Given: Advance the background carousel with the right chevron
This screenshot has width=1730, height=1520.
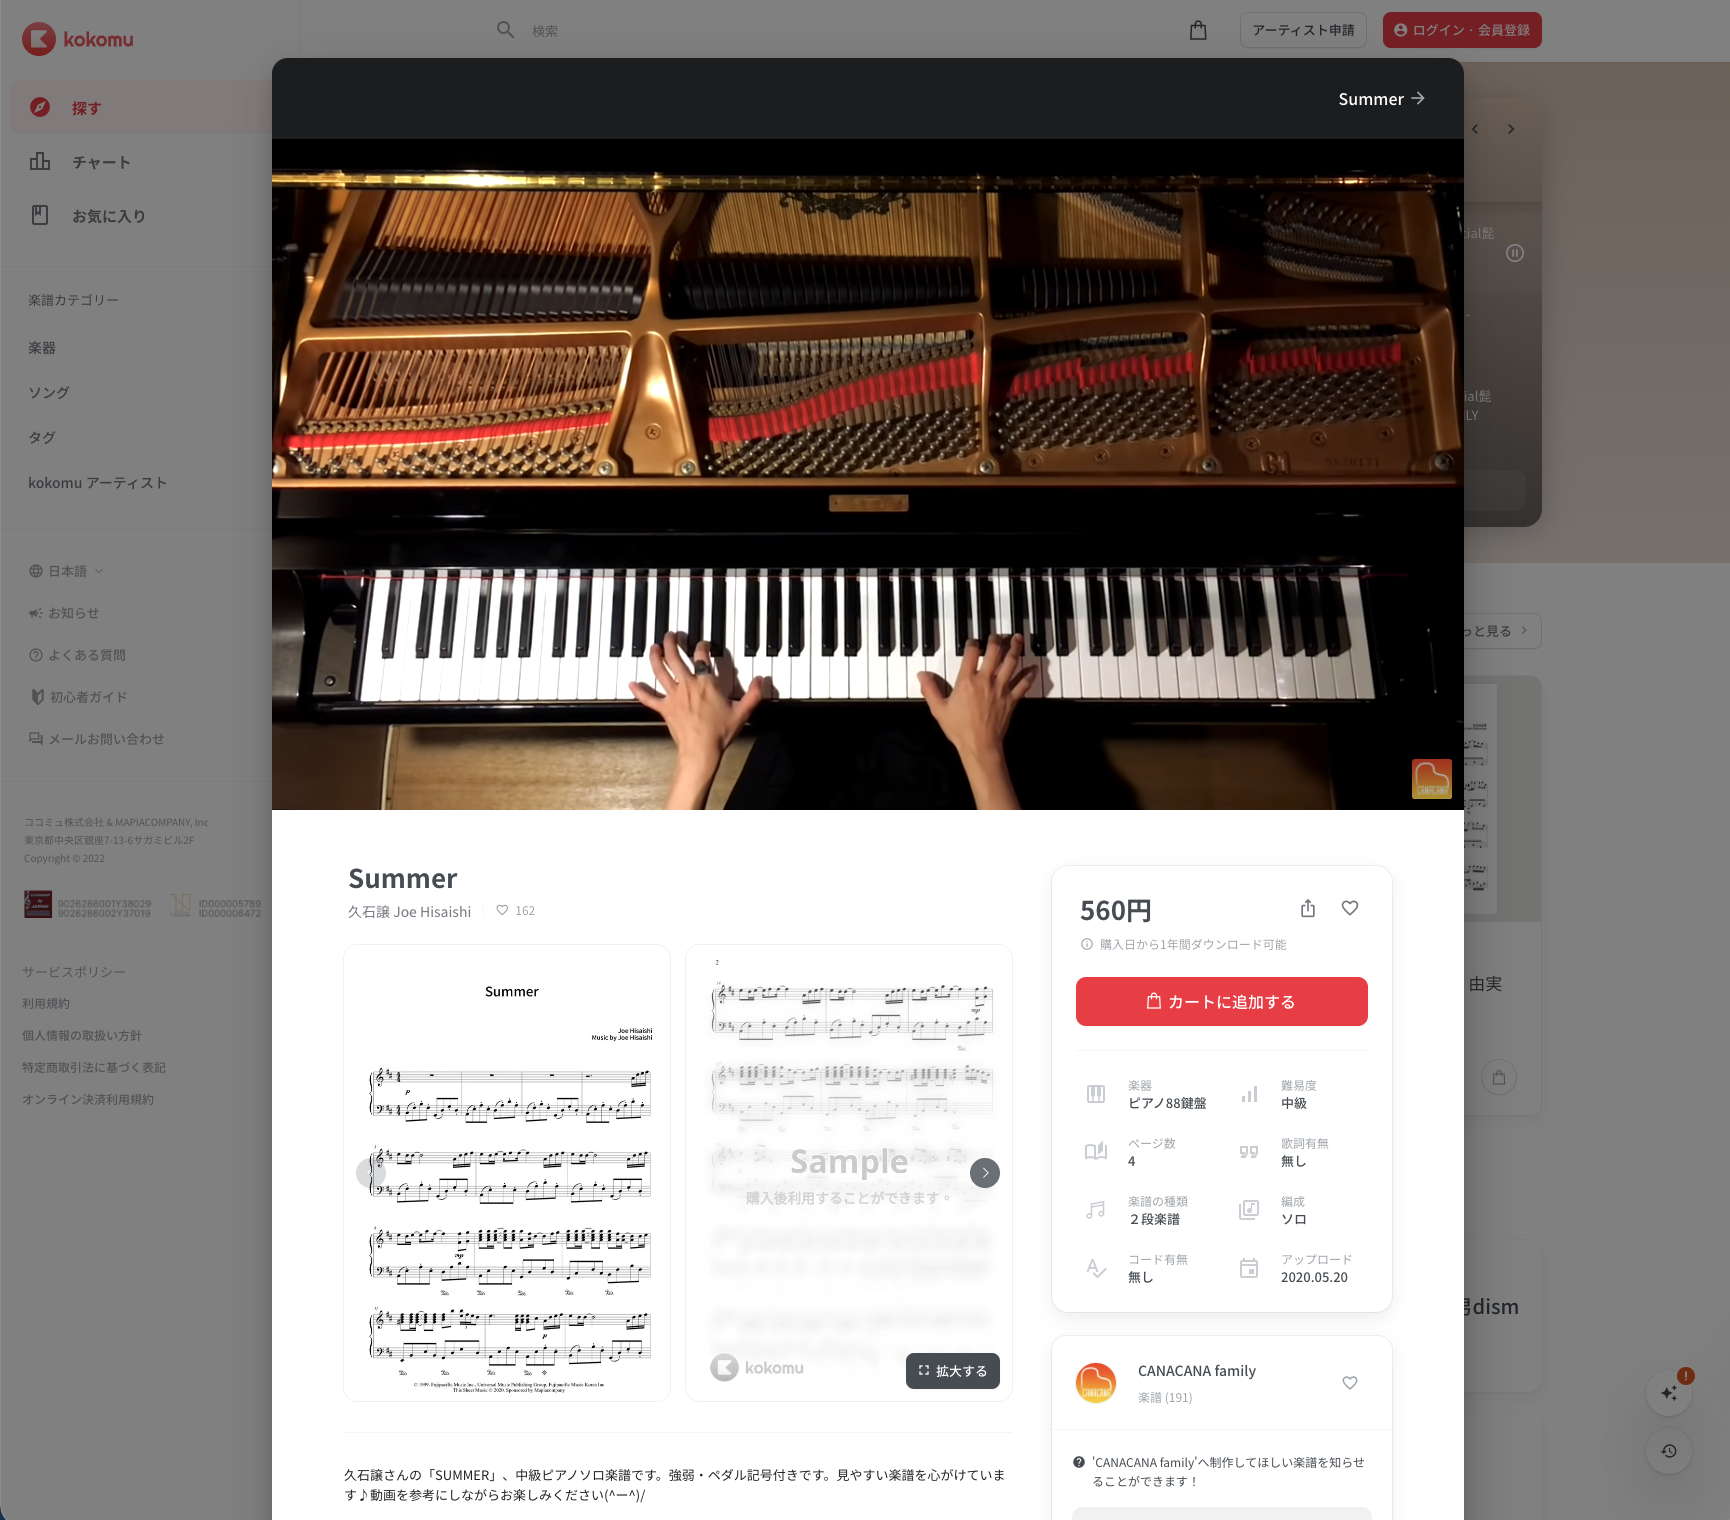Looking at the screenshot, I should 1511,129.
